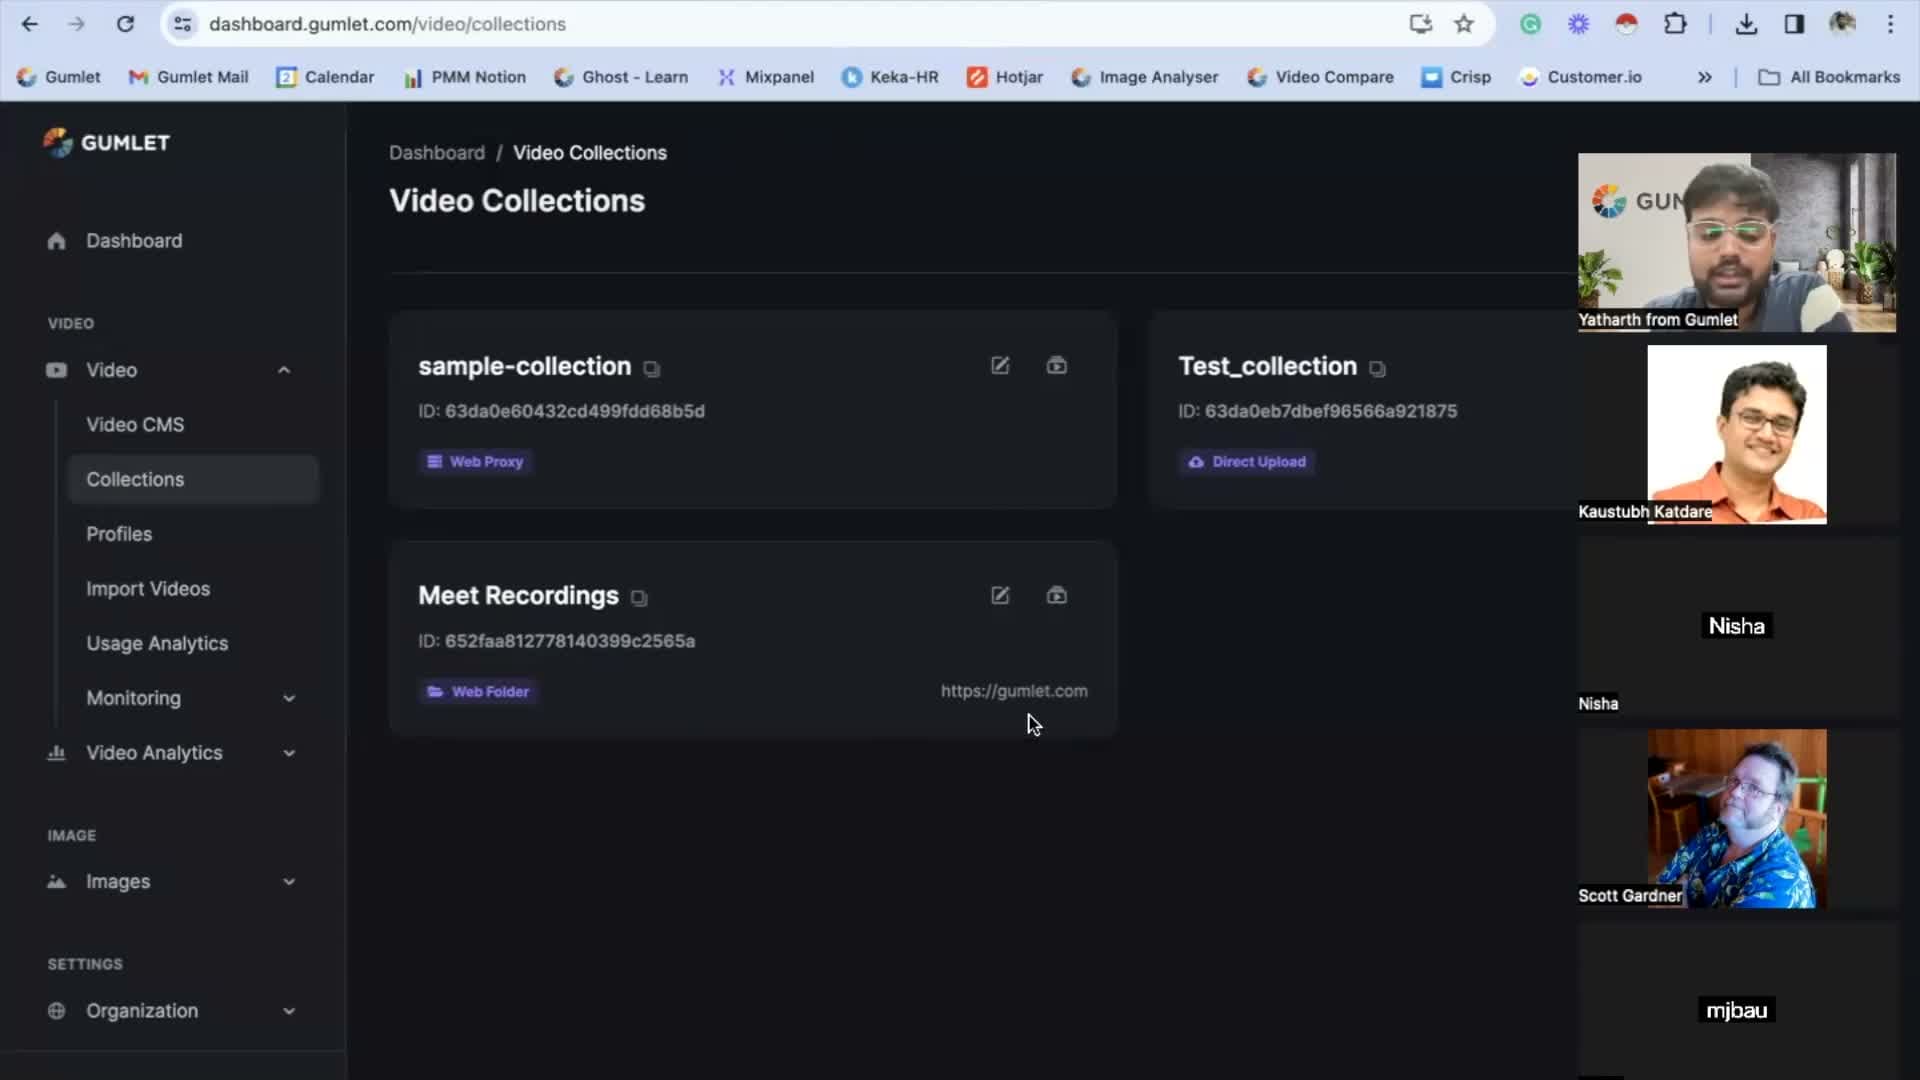Screen dimensions: 1920x1080
Task: Click upload icon on Meet Recordings card
Action: pos(1056,595)
